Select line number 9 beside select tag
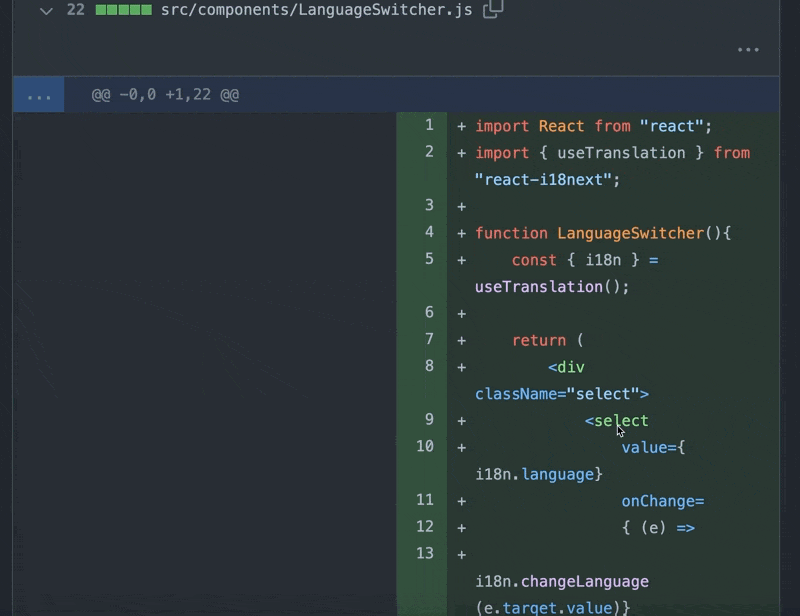 (x=429, y=420)
